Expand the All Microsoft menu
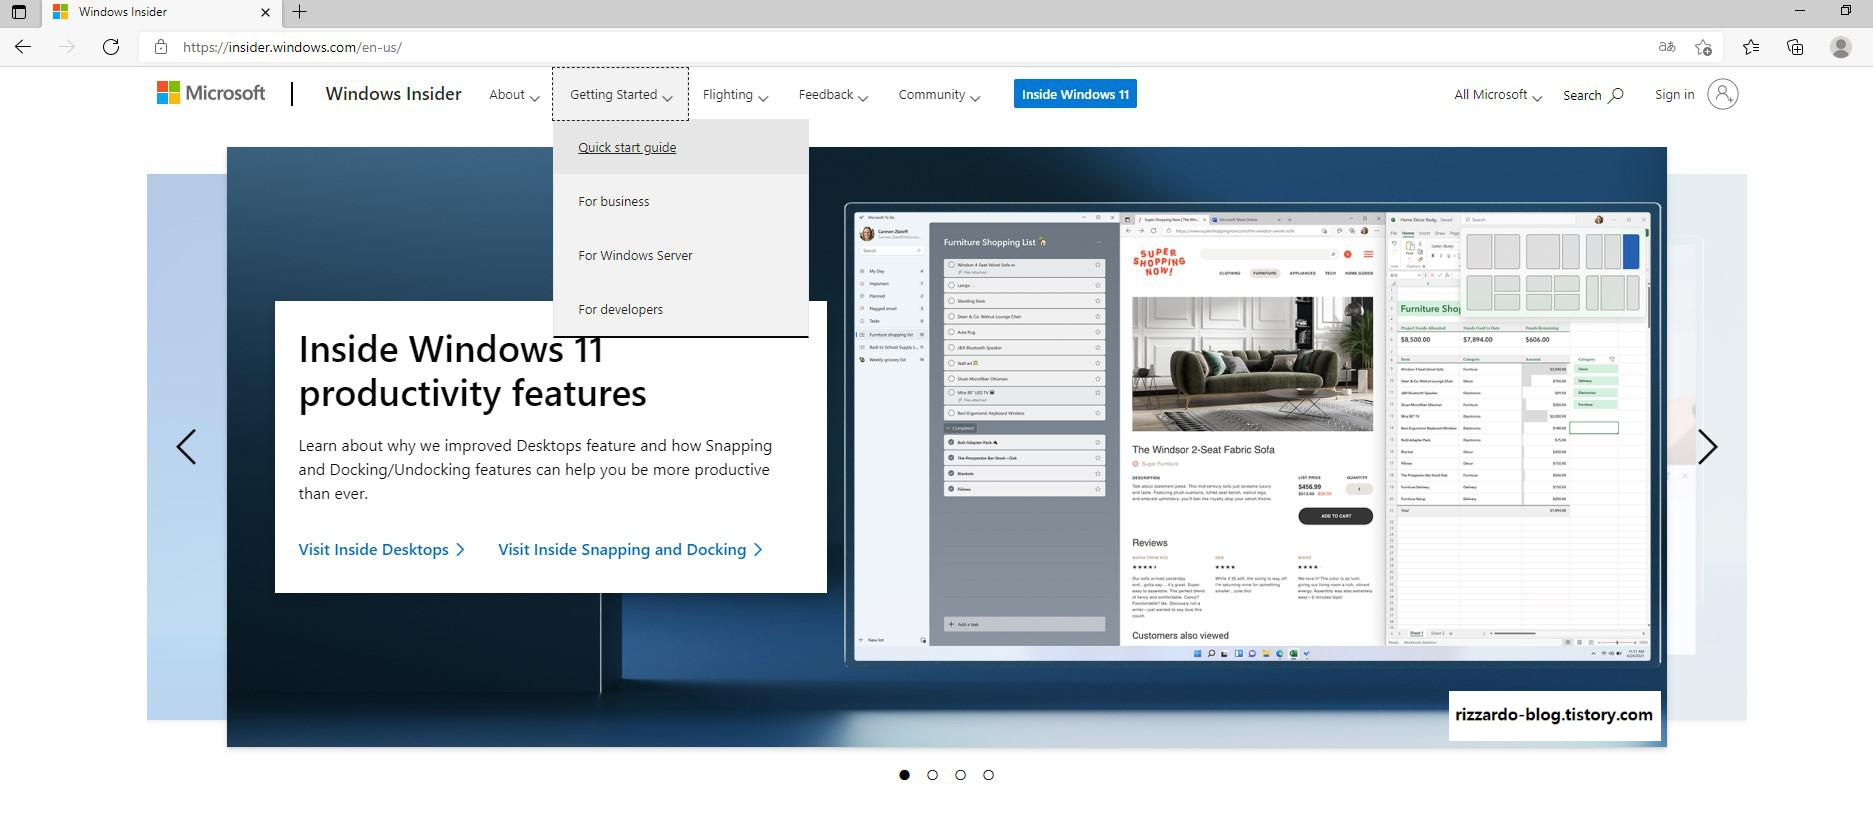This screenshot has height=822, width=1873. 1498,94
